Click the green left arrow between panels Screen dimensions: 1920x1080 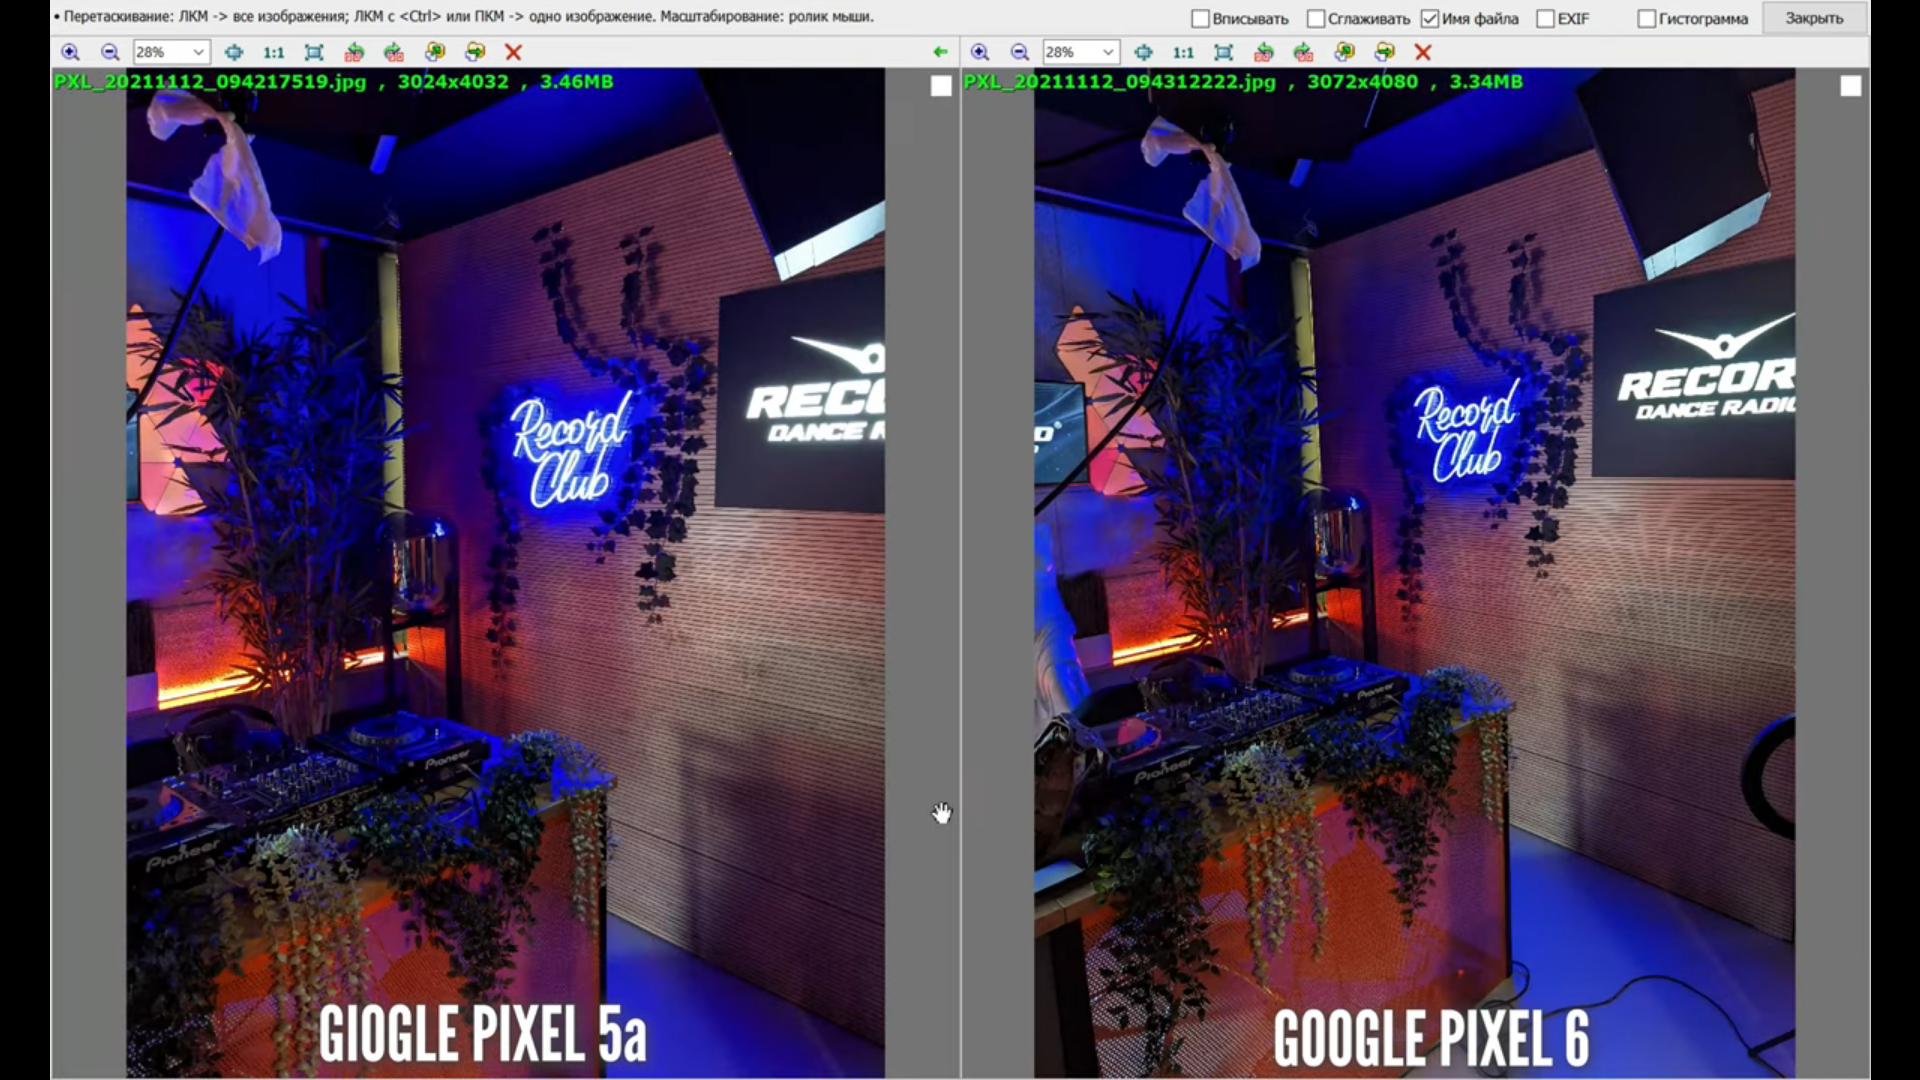[x=939, y=52]
